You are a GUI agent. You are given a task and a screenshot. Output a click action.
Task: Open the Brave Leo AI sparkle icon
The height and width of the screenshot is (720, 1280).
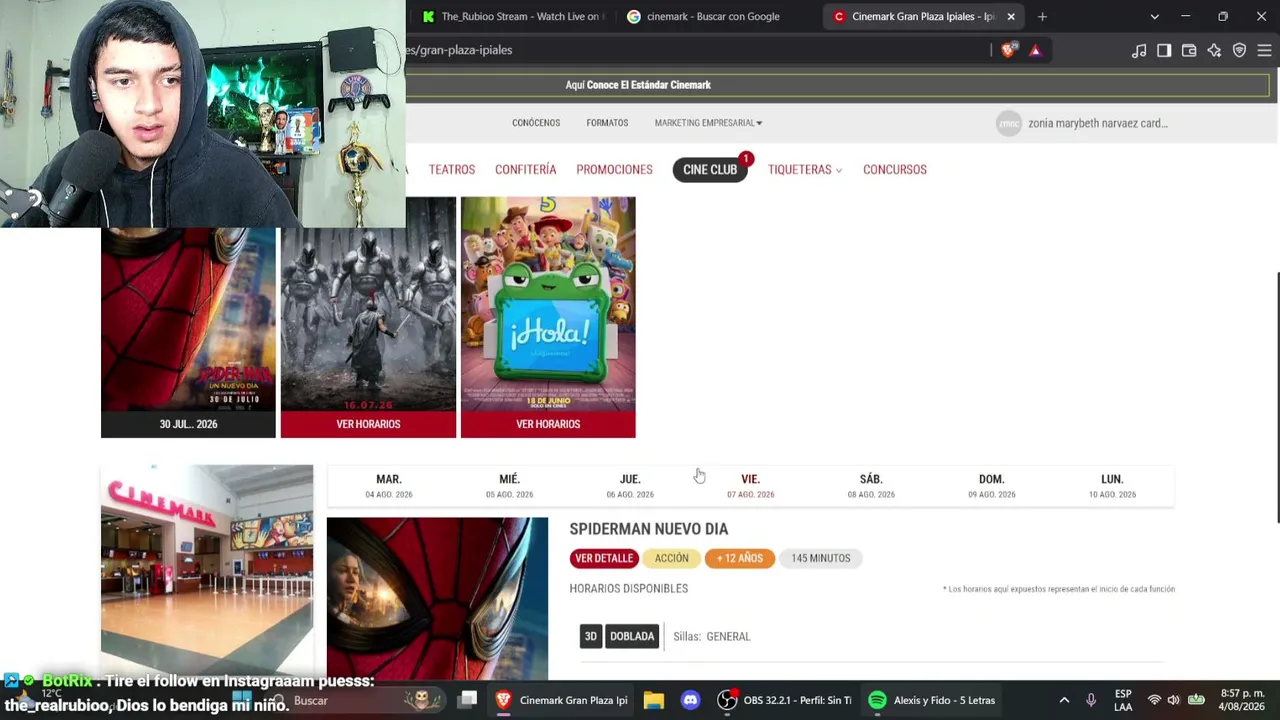(x=1214, y=50)
